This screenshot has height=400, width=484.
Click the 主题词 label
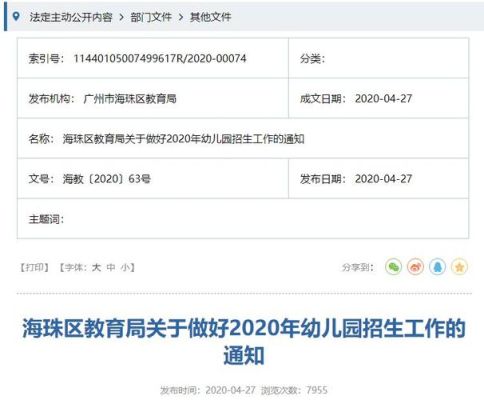point(46,219)
